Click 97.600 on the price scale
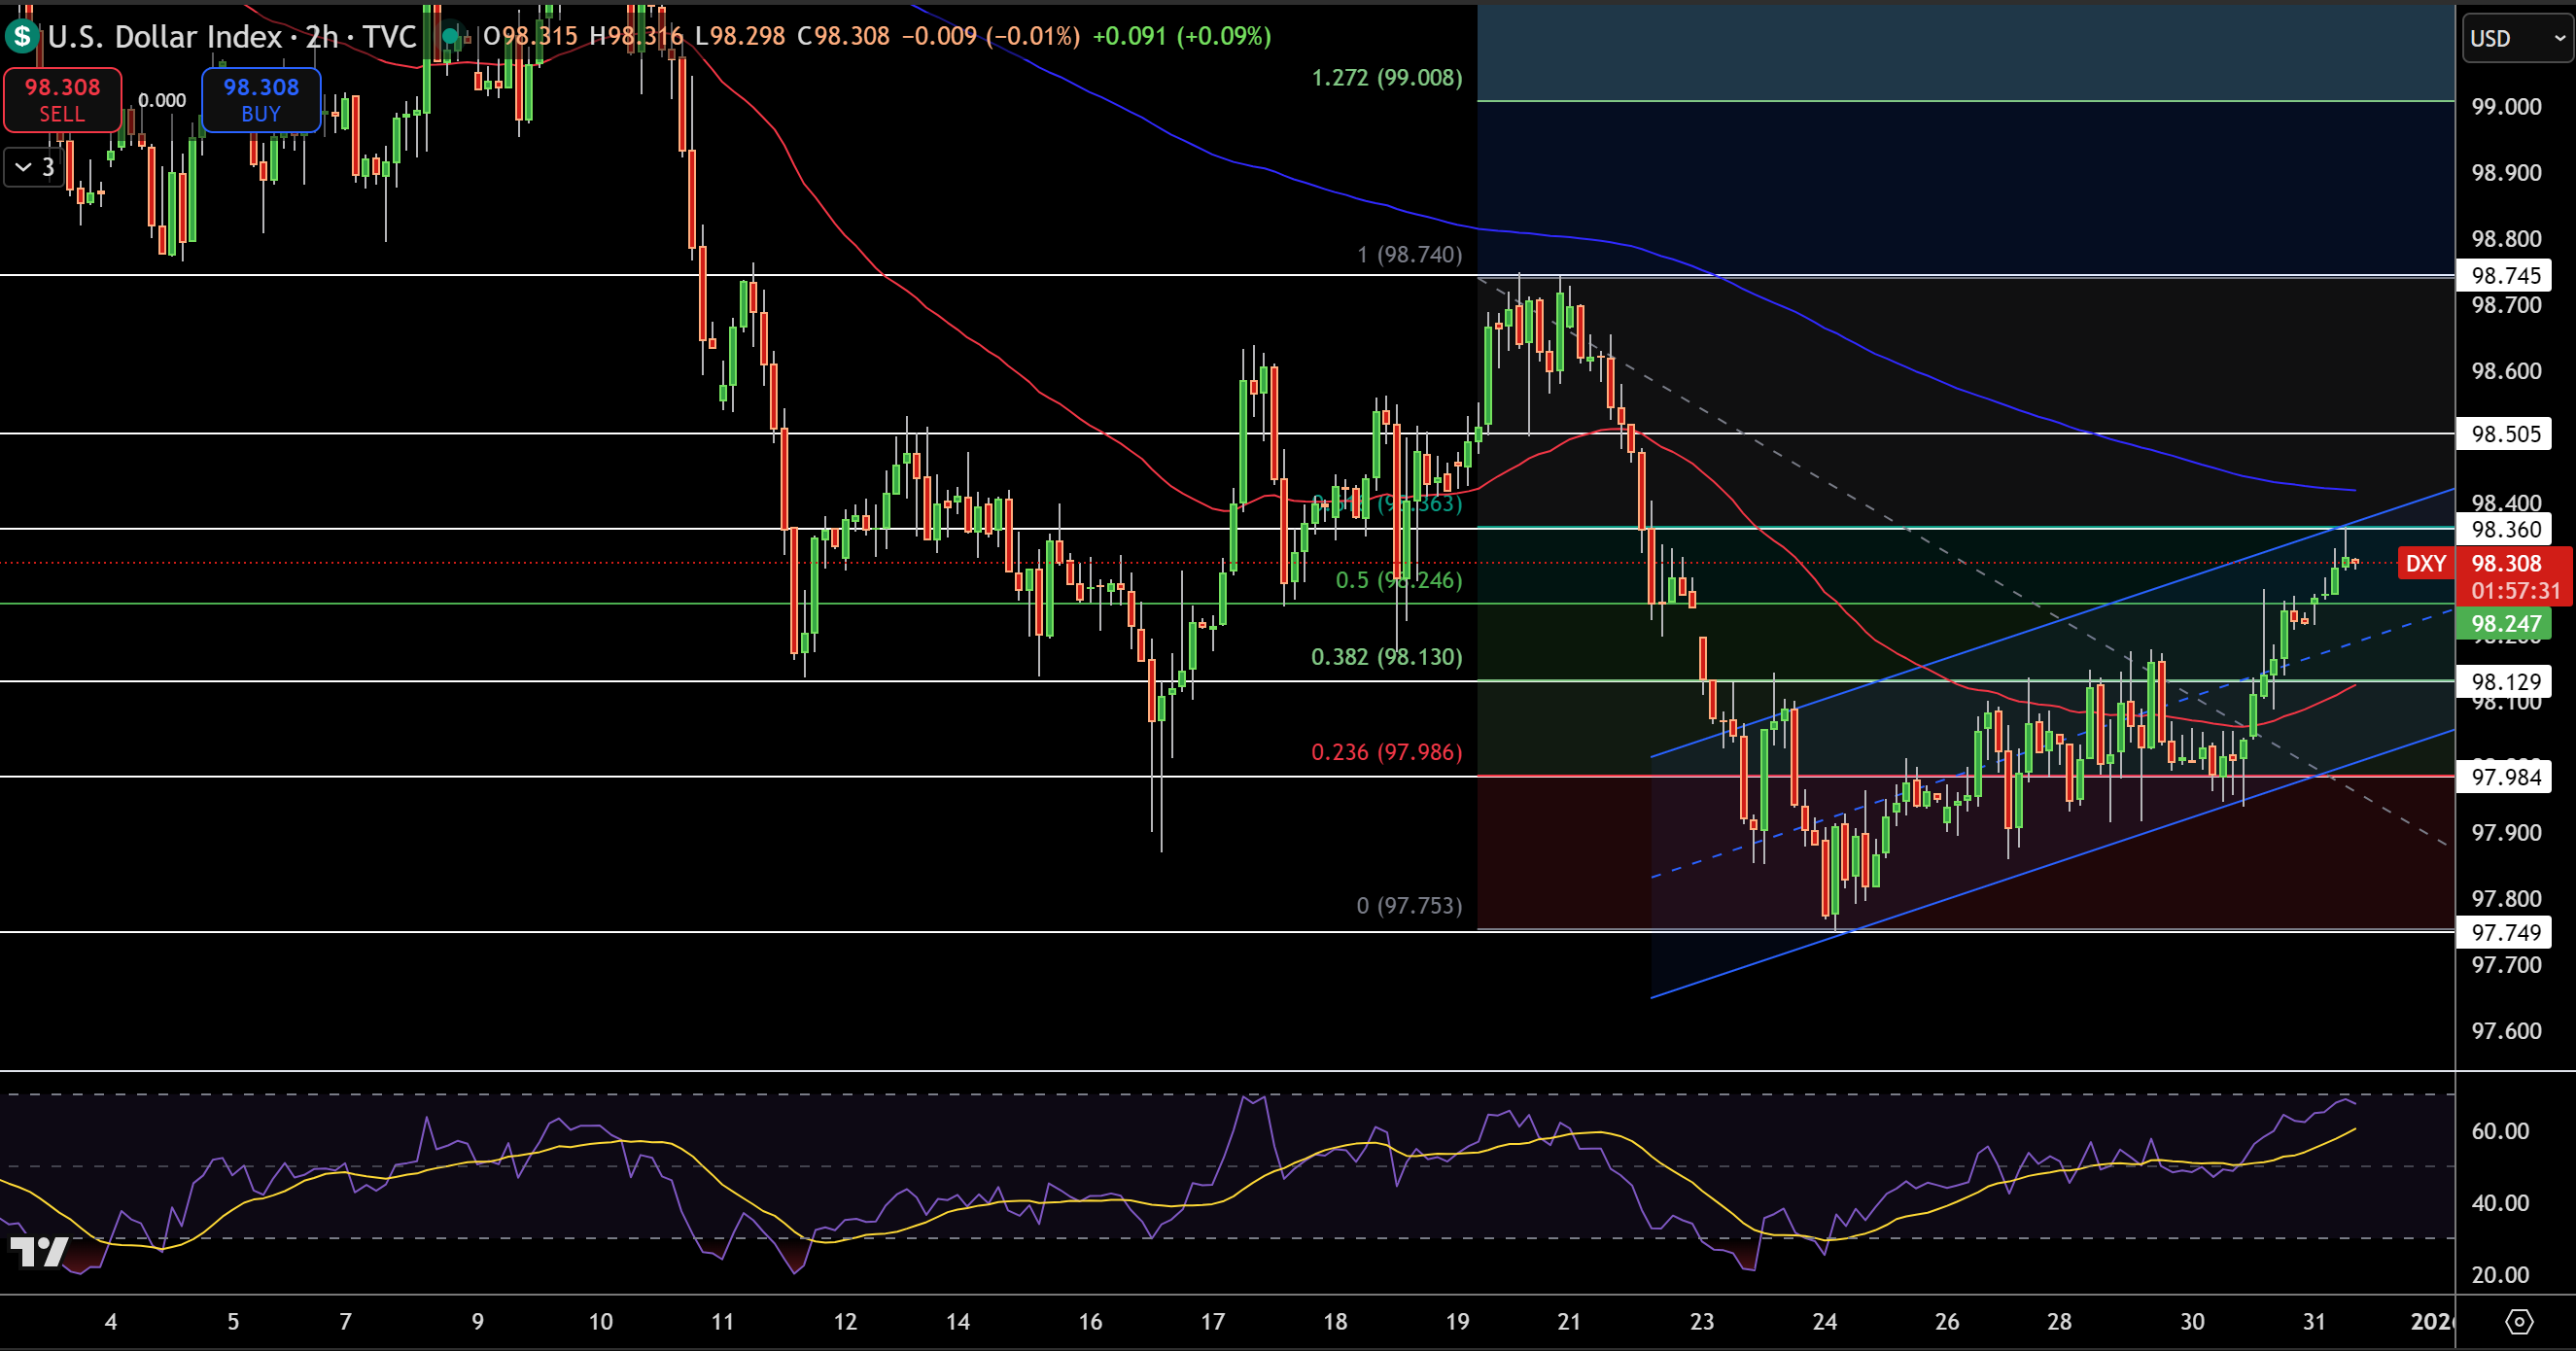The image size is (2576, 1351). point(2506,1031)
